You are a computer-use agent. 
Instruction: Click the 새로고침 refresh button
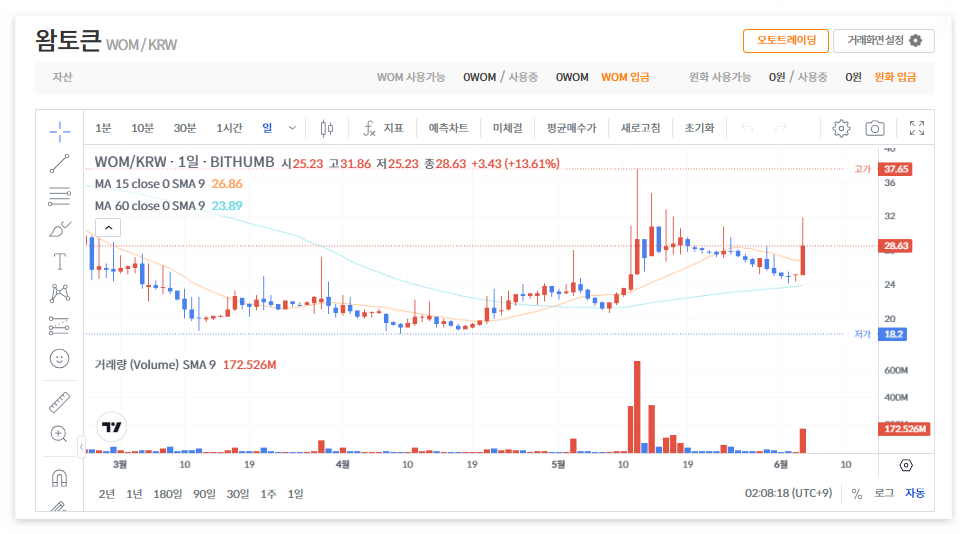[x=640, y=128]
